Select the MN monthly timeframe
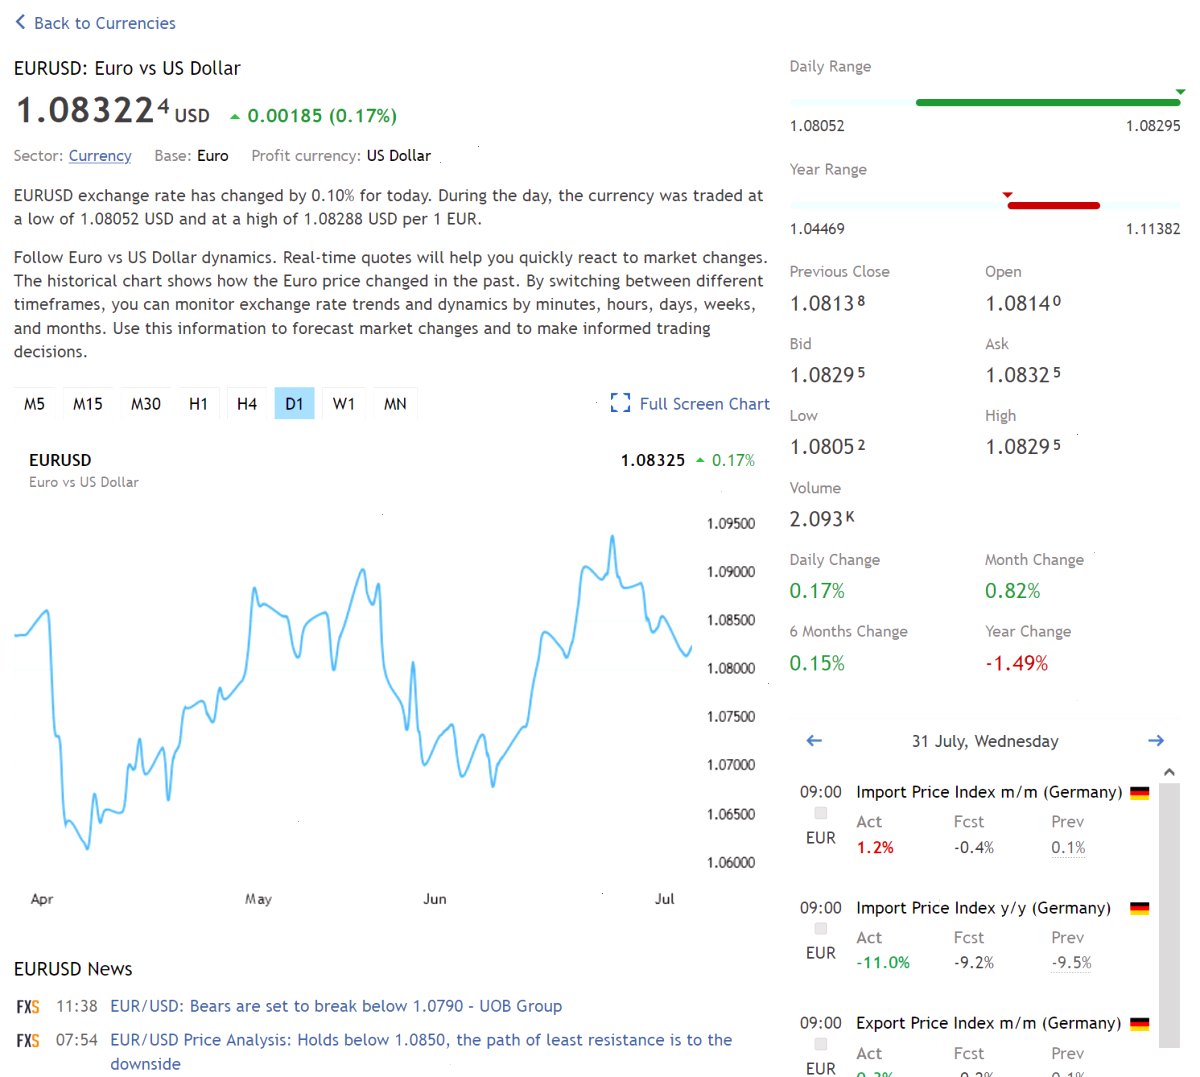1200x1077 pixels. click(395, 404)
